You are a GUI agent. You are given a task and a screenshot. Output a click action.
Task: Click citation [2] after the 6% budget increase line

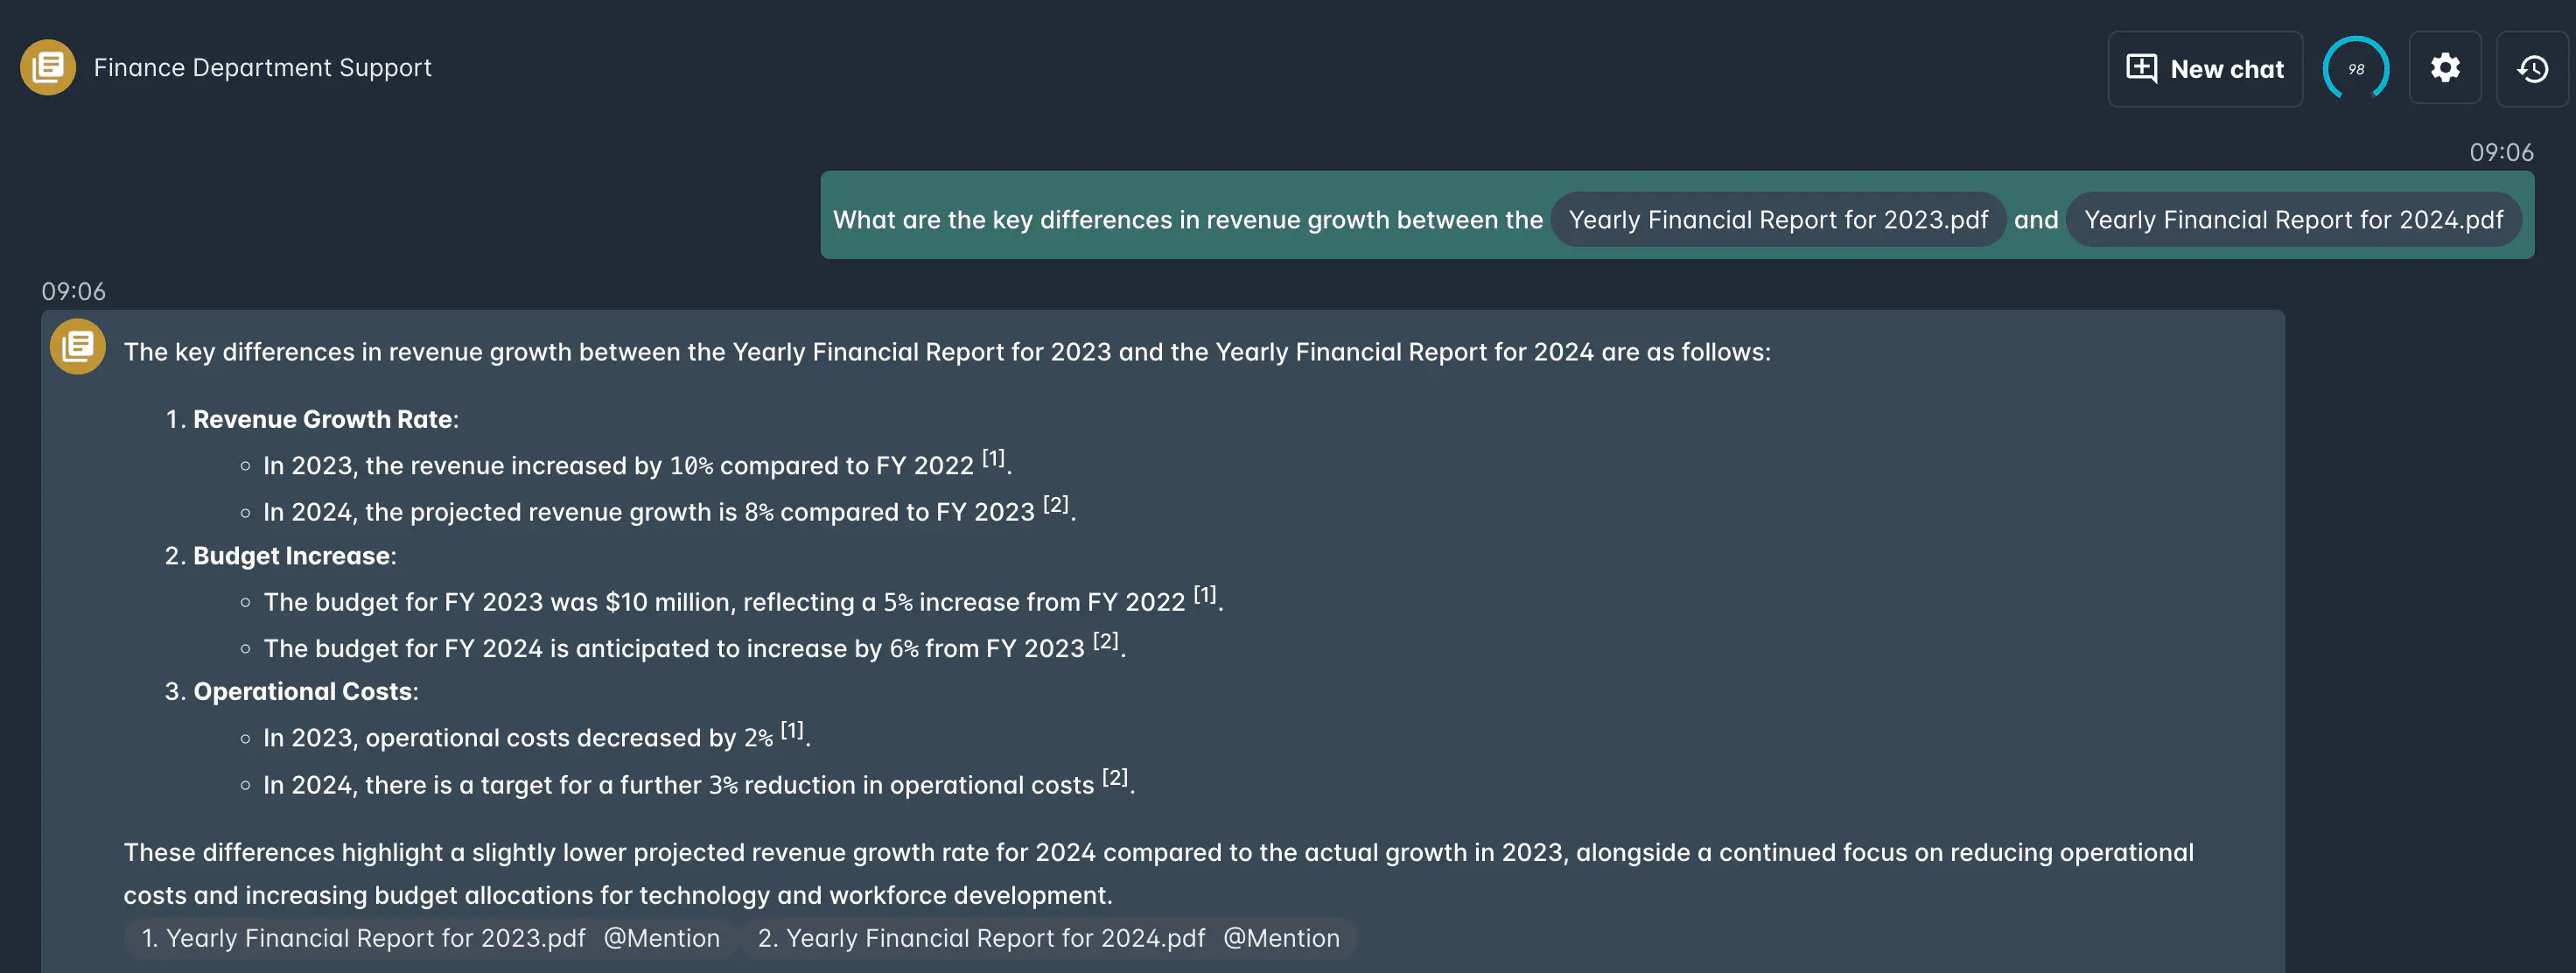[1105, 641]
